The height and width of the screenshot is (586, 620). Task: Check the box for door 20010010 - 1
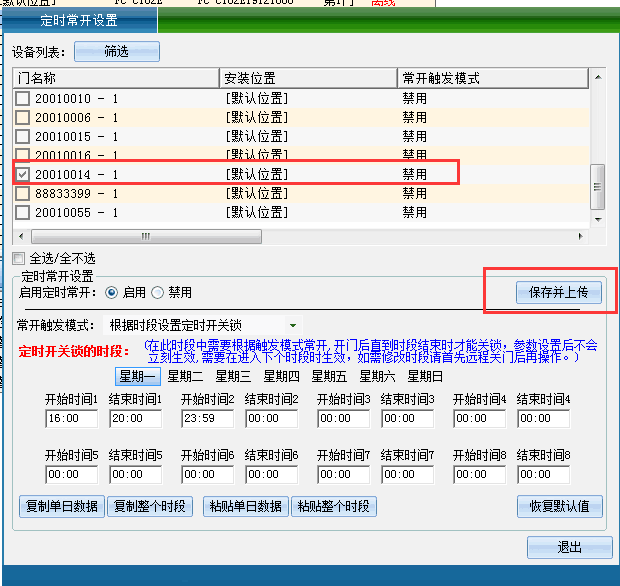23,98
